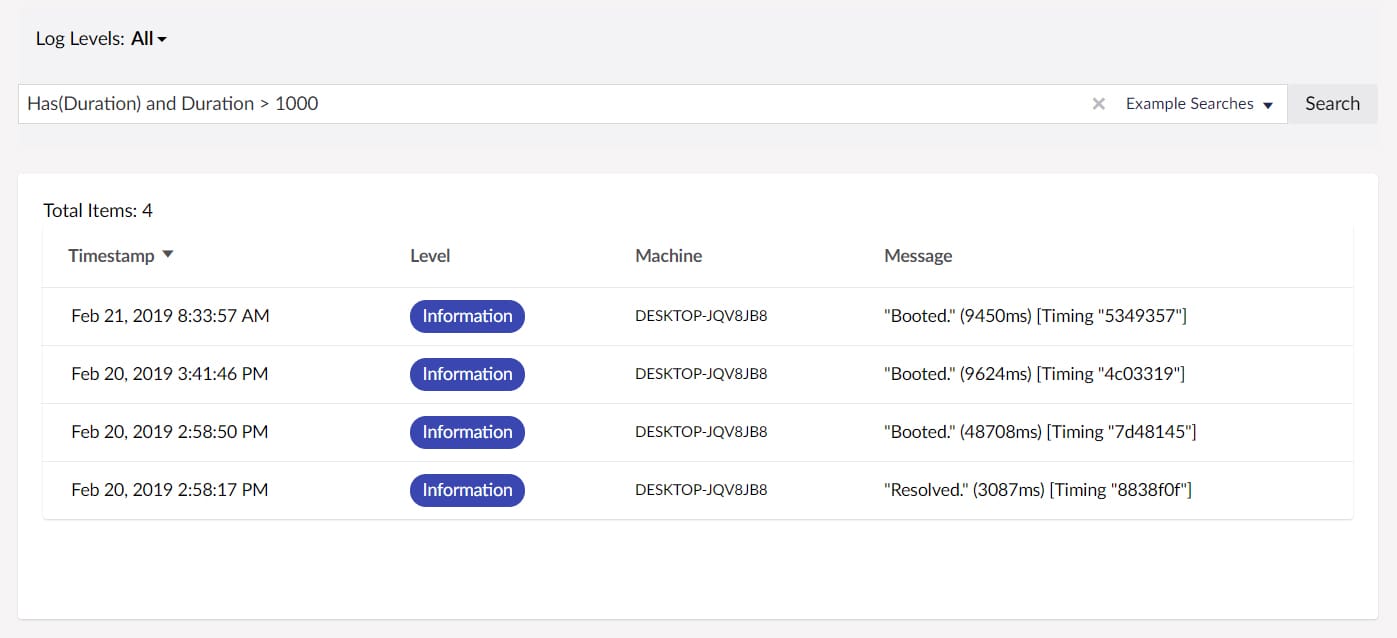Click the Message column header
The width and height of the screenshot is (1397, 638).
[918, 256]
